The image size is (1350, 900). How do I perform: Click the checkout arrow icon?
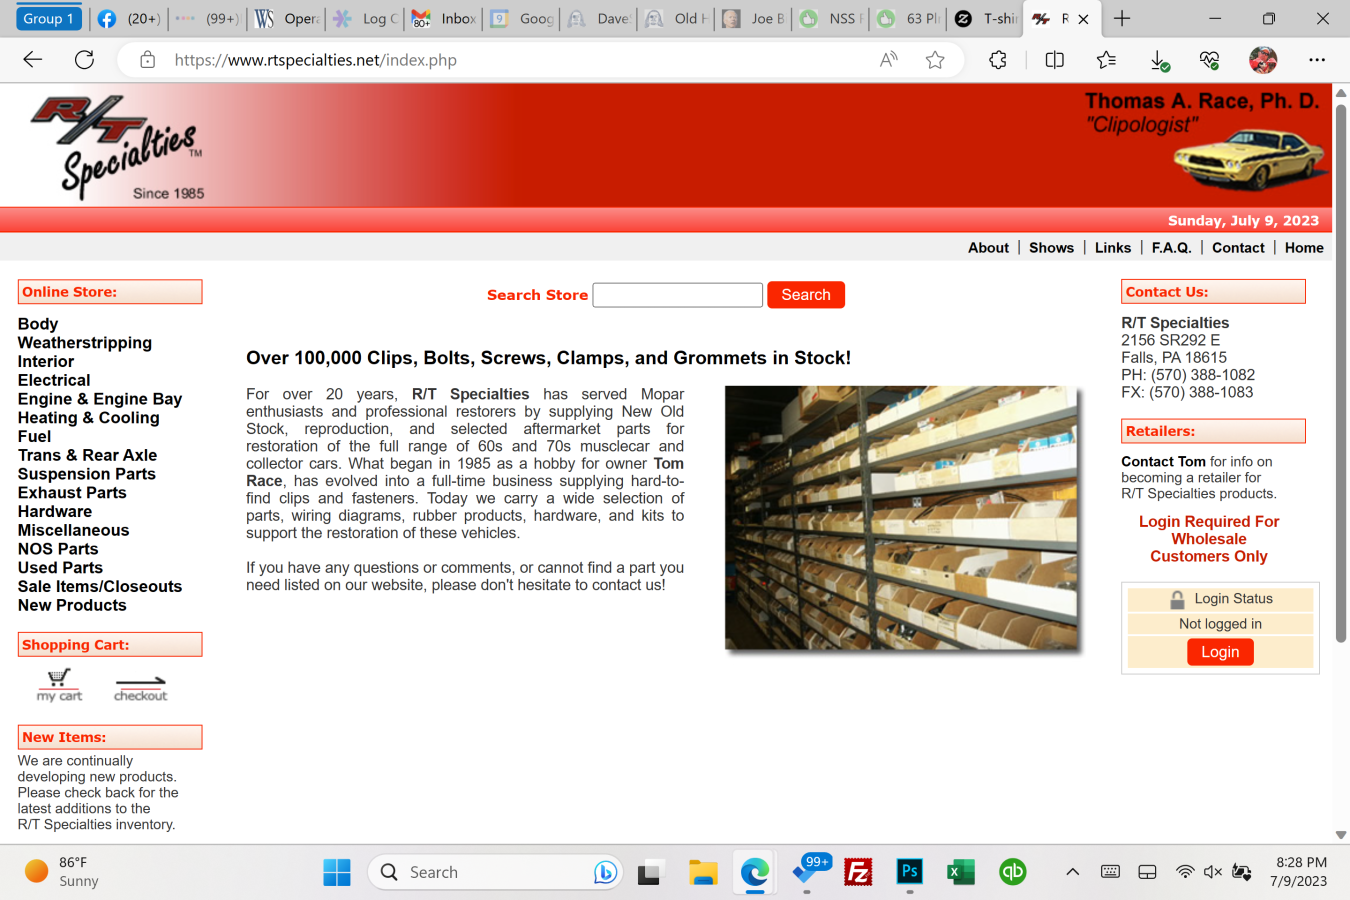tap(140, 688)
